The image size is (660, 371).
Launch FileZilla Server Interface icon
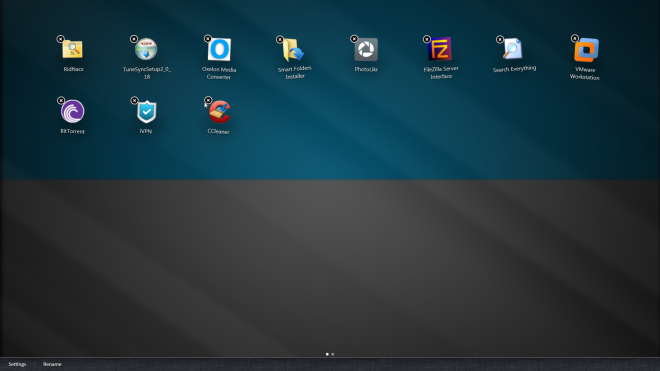(439, 49)
